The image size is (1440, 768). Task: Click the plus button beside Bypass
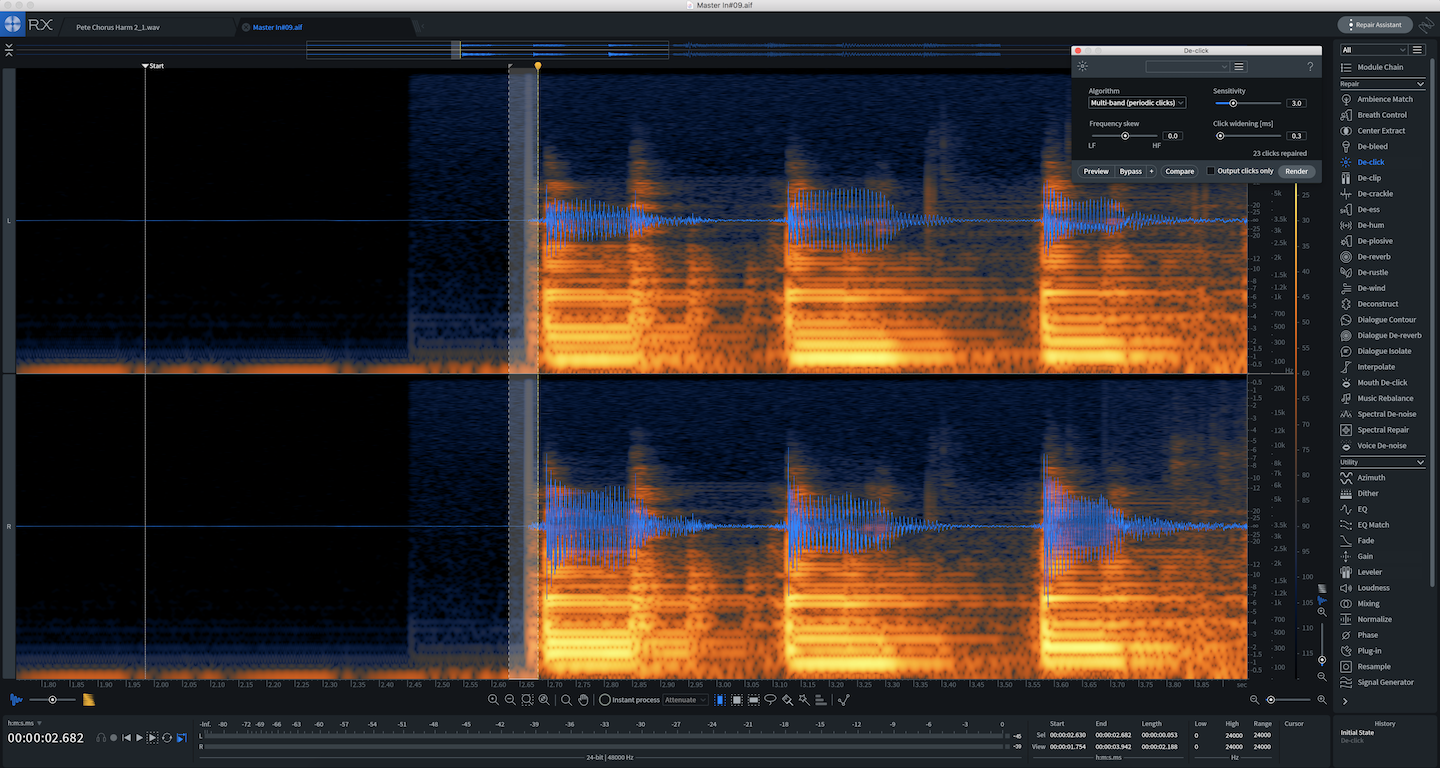(x=1151, y=171)
